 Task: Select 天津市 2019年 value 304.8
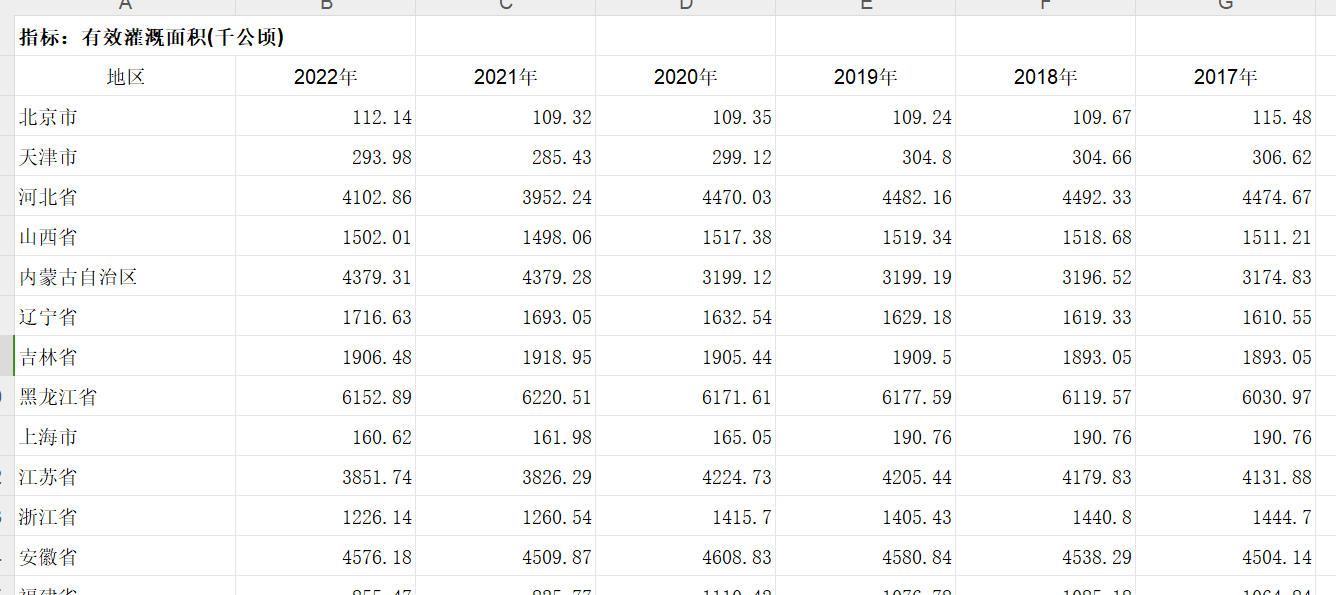pos(926,158)
